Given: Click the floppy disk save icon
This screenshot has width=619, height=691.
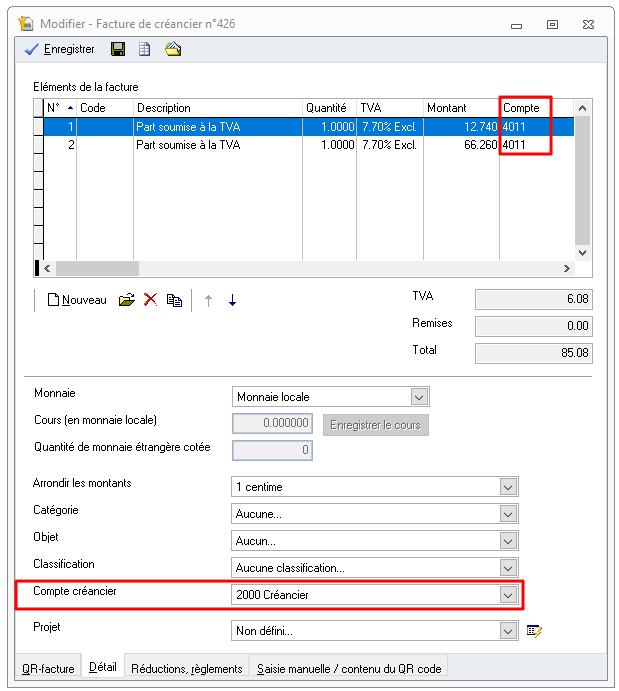Looking at the screenshot, I should 118,49.
